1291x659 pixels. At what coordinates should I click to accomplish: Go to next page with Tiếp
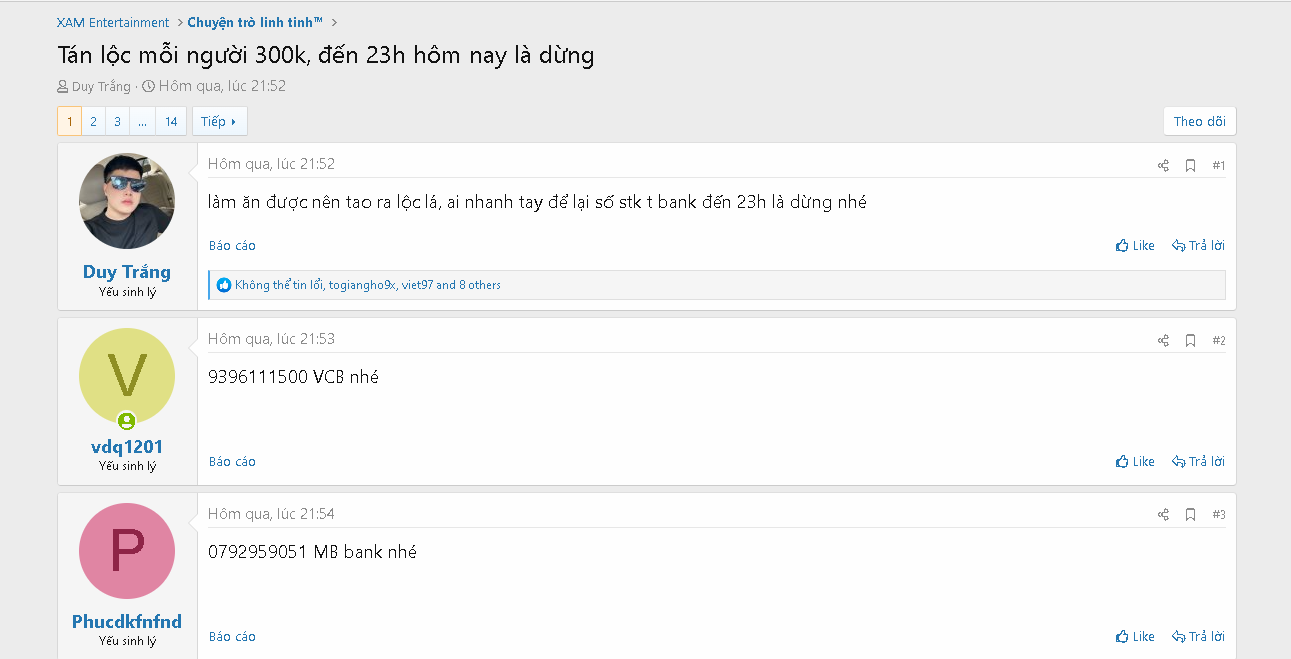click(219, 122)
